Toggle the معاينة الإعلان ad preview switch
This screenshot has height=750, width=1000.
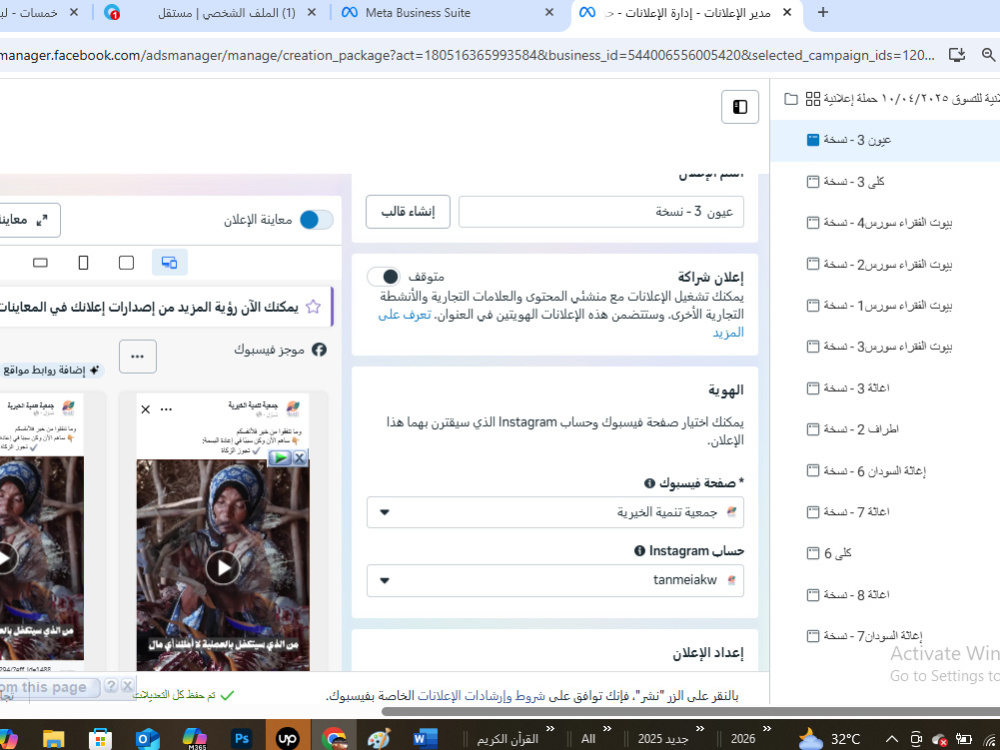click(x=316, y=220)
